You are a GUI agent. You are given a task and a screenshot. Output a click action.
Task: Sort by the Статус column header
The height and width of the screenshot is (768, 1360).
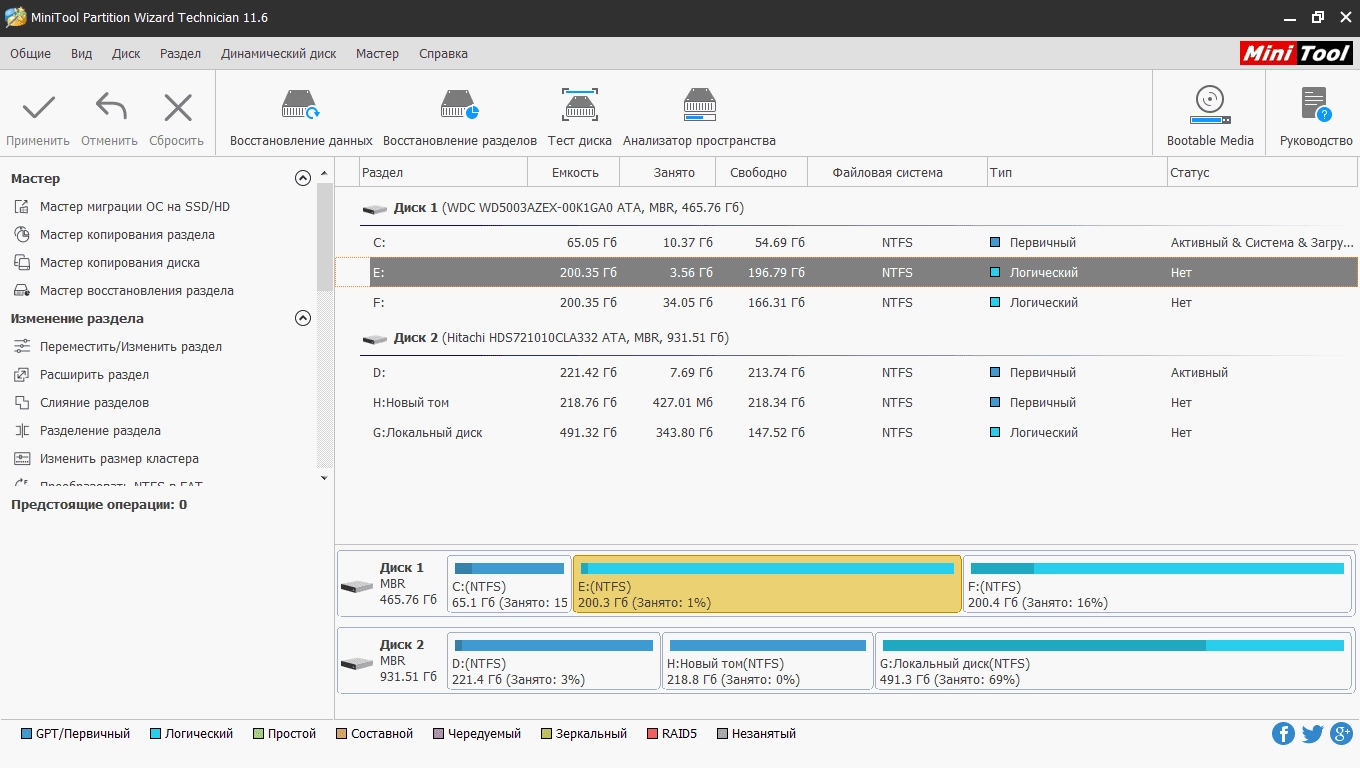(1262, 173)
